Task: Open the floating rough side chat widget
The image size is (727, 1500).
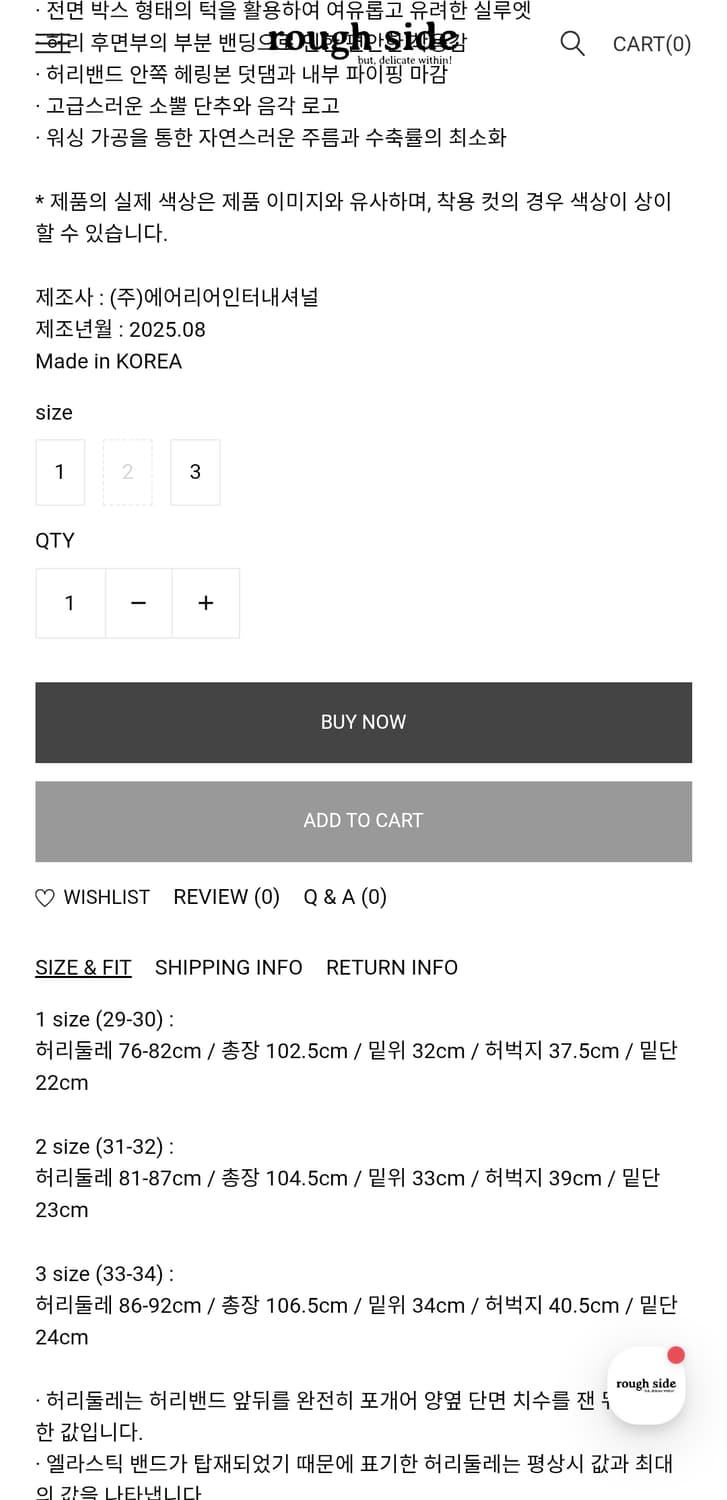Action: [646, 1385]
